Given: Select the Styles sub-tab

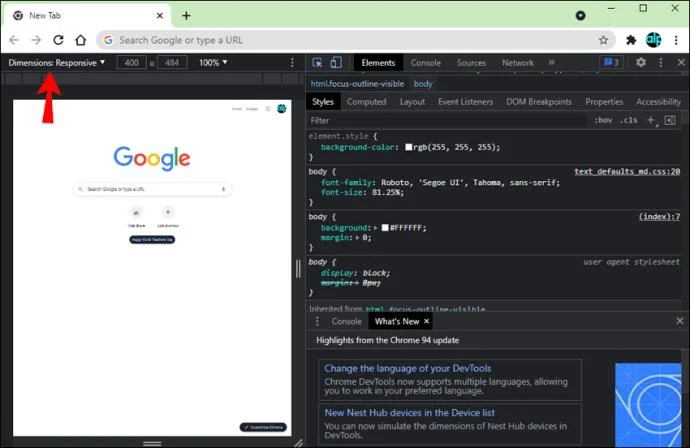Looking at the screenshot, I should (x=323, y=102).
